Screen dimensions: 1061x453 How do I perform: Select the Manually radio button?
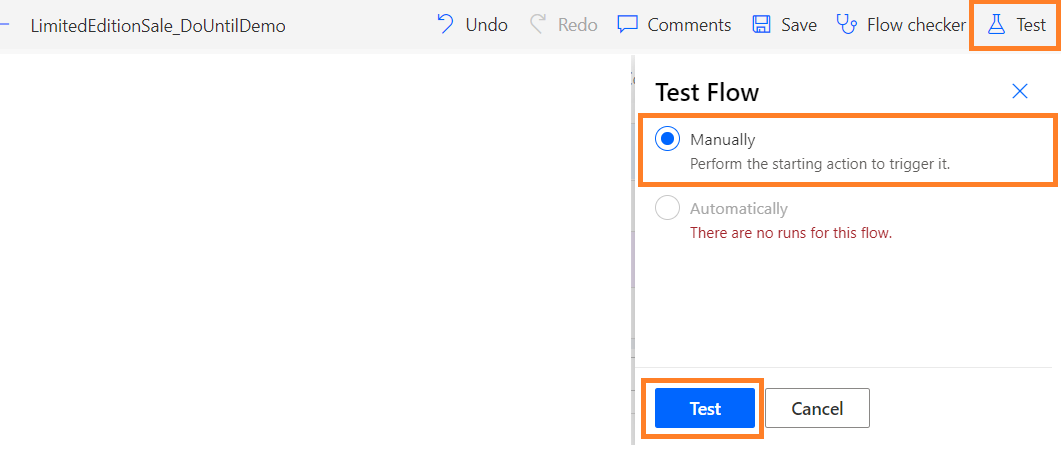coord(667,139)
